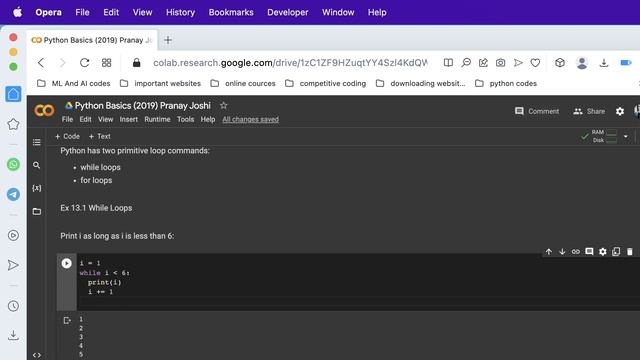Open find and replace in Colab sidebar
The image size is (640, 360).
37,165
